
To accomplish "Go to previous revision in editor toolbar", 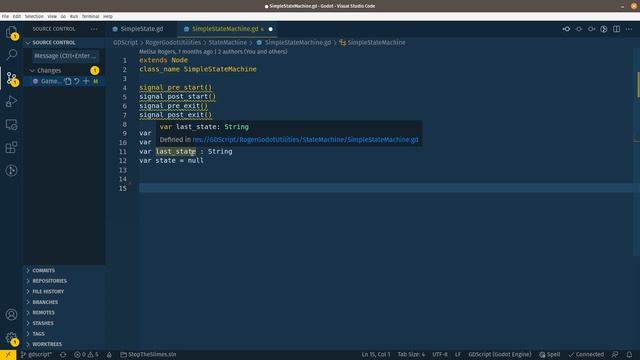I will [566, 29].
